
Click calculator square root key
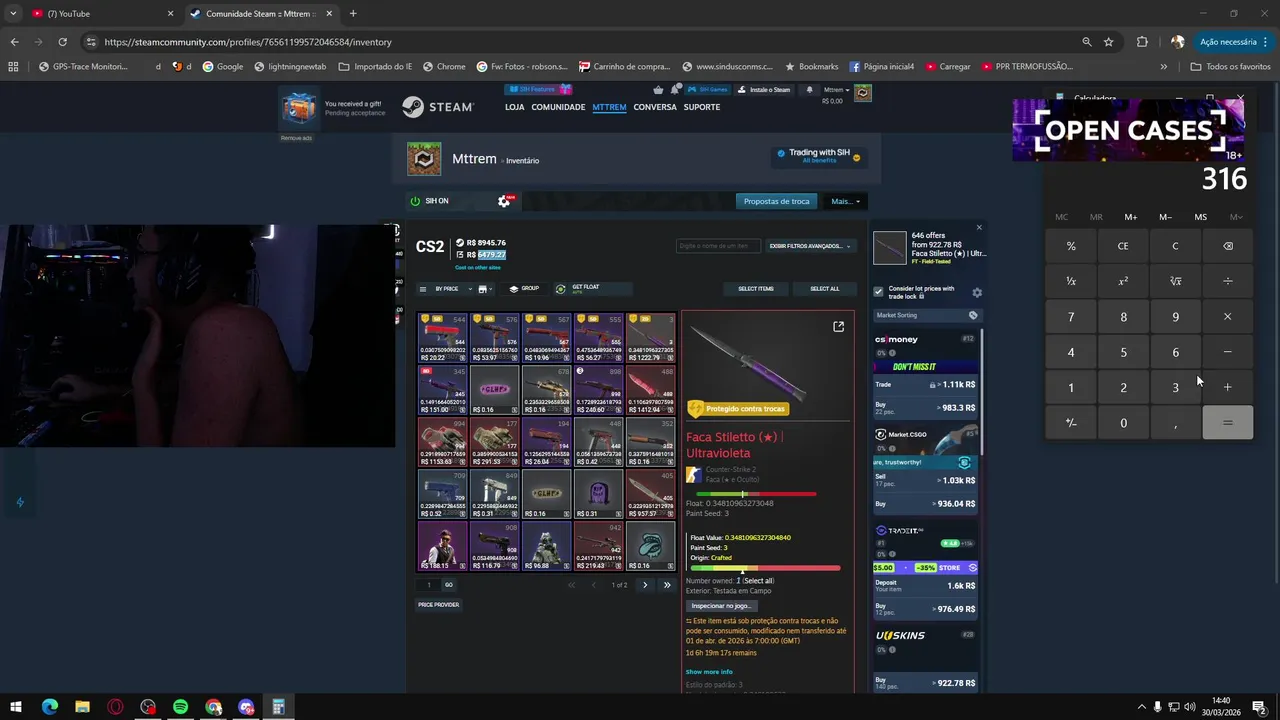pyautogui.click(x=1176, y=281)
